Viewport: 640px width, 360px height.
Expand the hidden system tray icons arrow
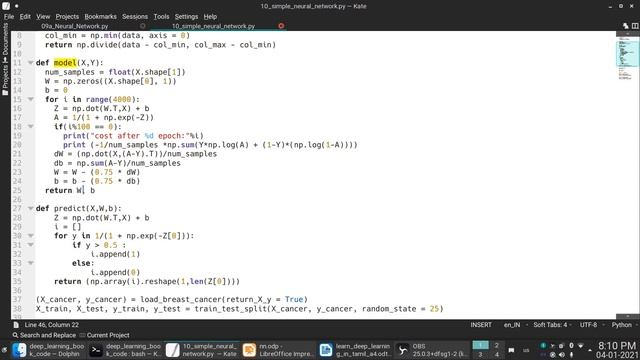(590, 350)
